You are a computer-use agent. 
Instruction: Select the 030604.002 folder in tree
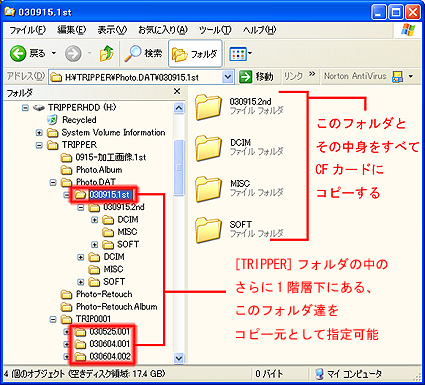pyautogui.click(x=110, y=356)
